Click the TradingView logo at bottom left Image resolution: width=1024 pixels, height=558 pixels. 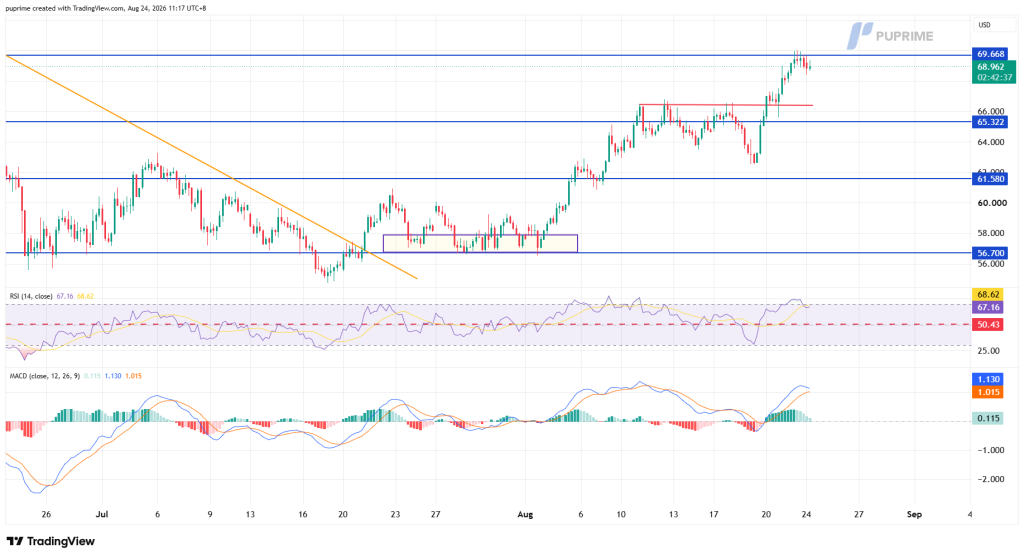click(51, 541)
